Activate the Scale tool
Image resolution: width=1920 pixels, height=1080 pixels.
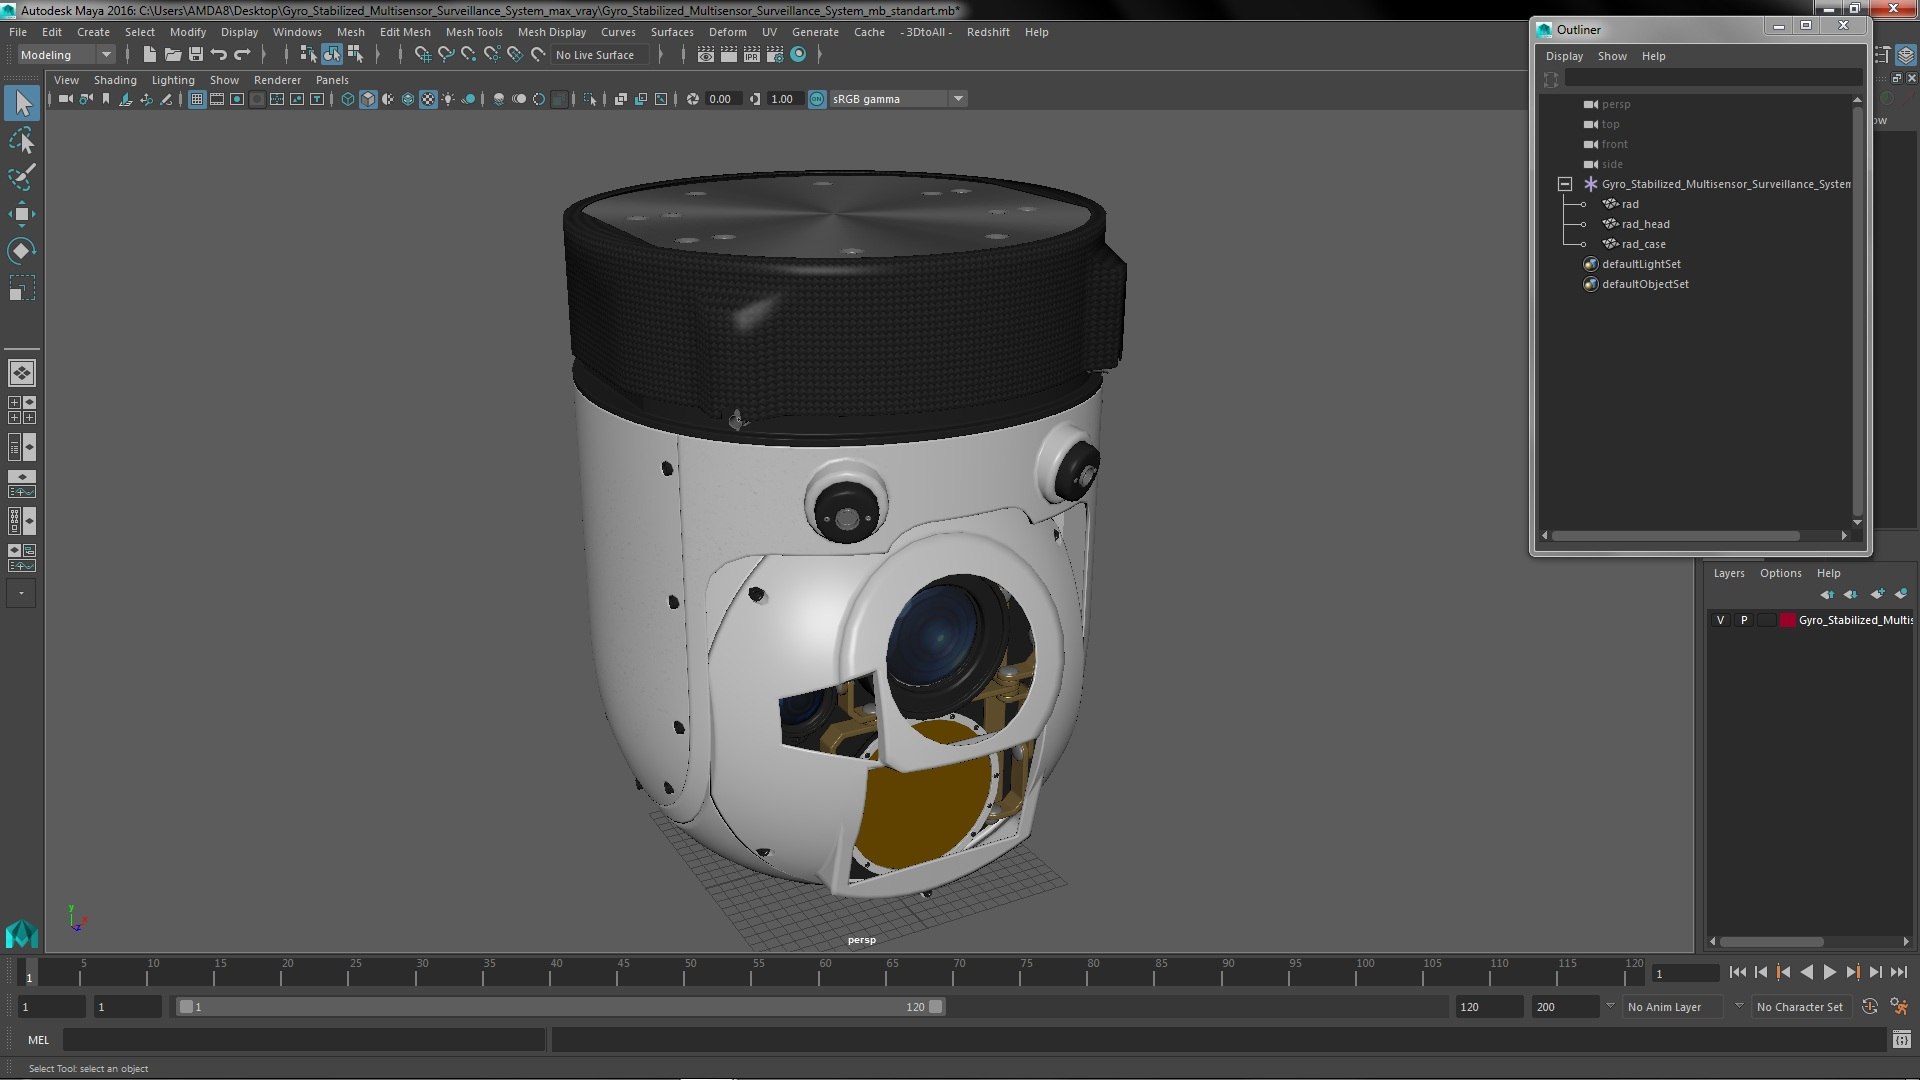coord(21,288)
